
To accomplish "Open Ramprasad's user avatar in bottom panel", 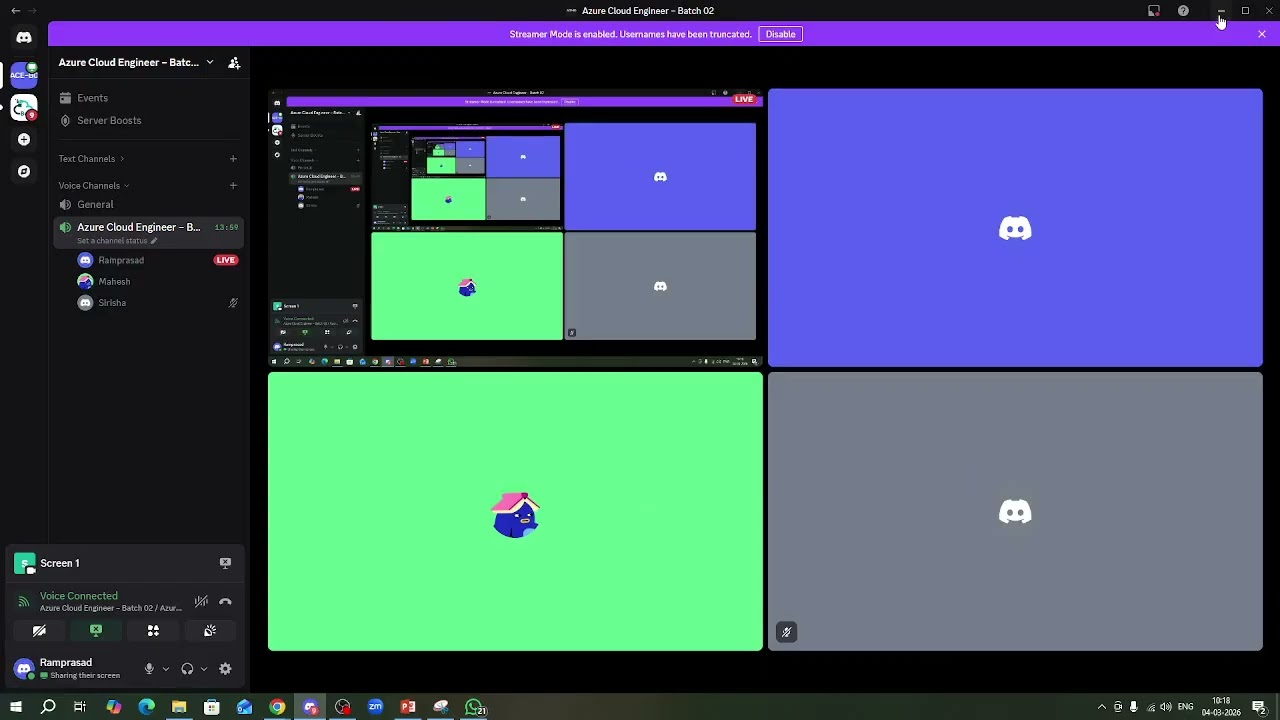I will pyautogui.click(x=24, y=668).
